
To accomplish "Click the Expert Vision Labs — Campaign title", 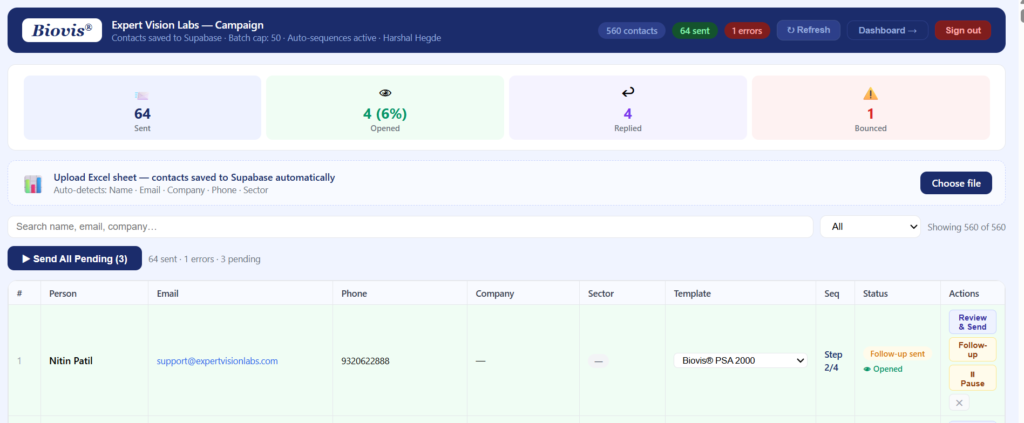I will [187, 25].
